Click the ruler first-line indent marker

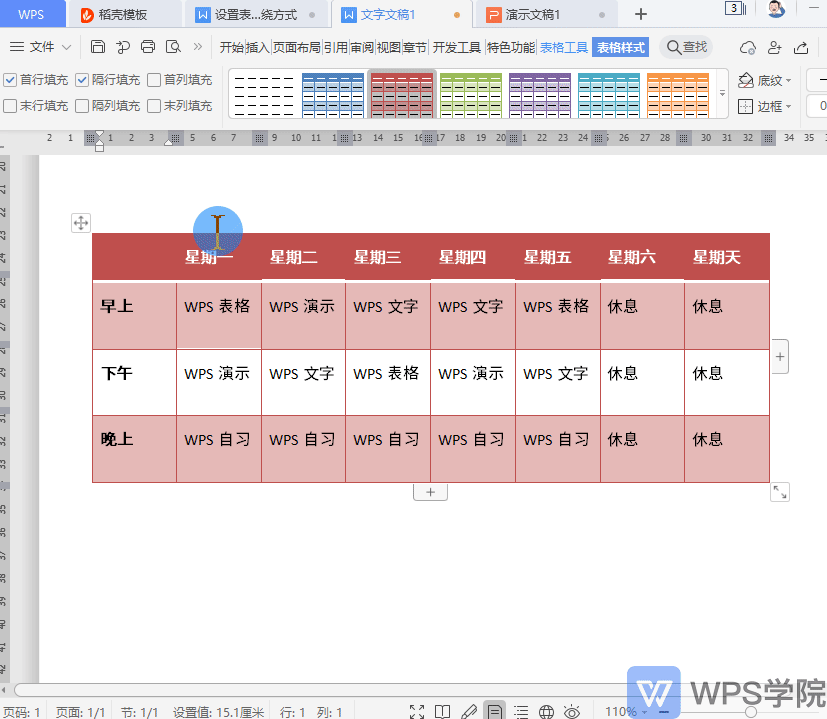(x=99, y=135)
